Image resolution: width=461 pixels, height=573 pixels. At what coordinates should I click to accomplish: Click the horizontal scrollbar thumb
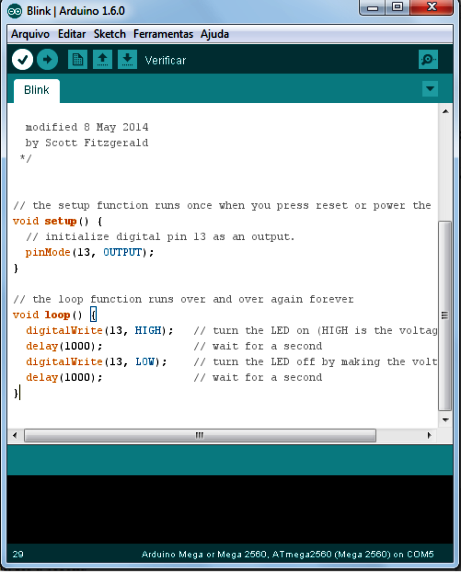[x=200, y=435]
